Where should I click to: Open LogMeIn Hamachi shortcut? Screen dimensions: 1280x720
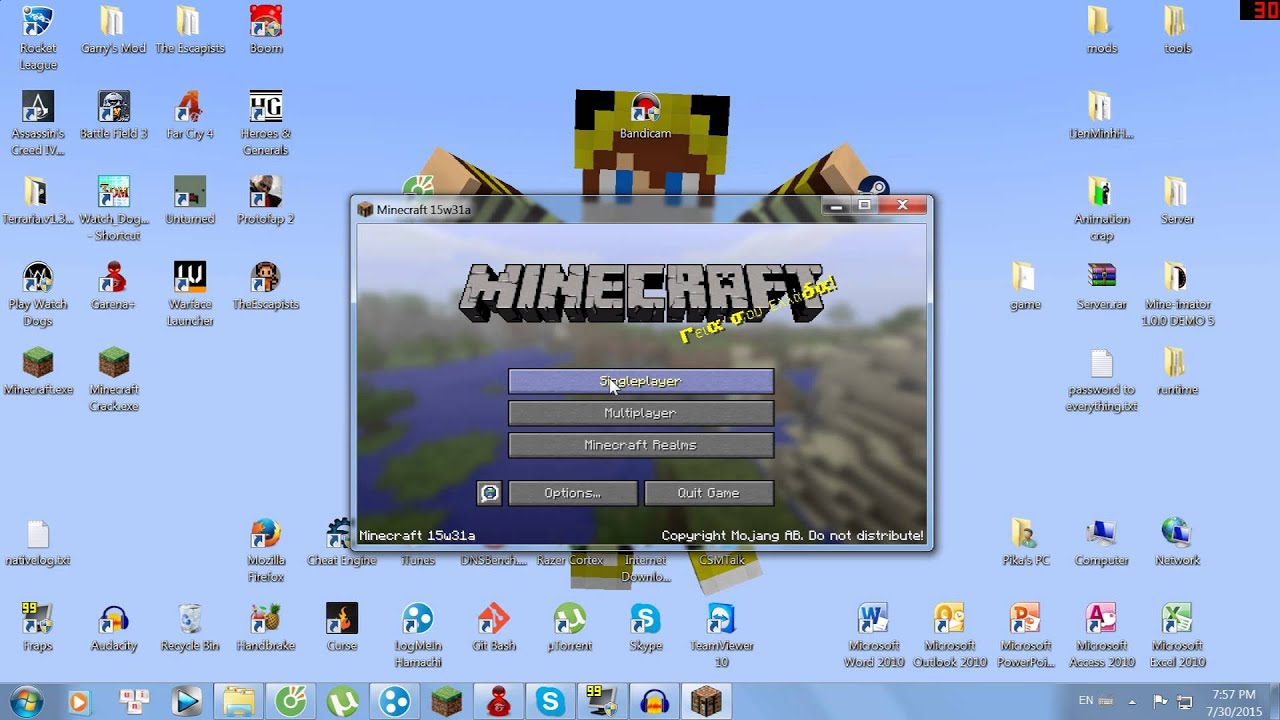coord(418,635)
